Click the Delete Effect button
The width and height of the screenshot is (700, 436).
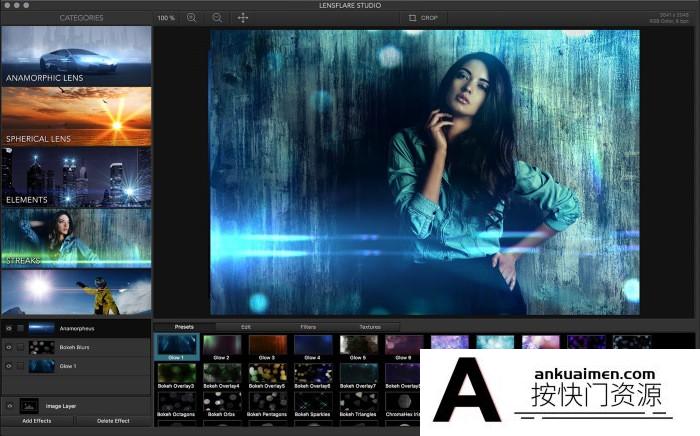click(x=113, y=421)
